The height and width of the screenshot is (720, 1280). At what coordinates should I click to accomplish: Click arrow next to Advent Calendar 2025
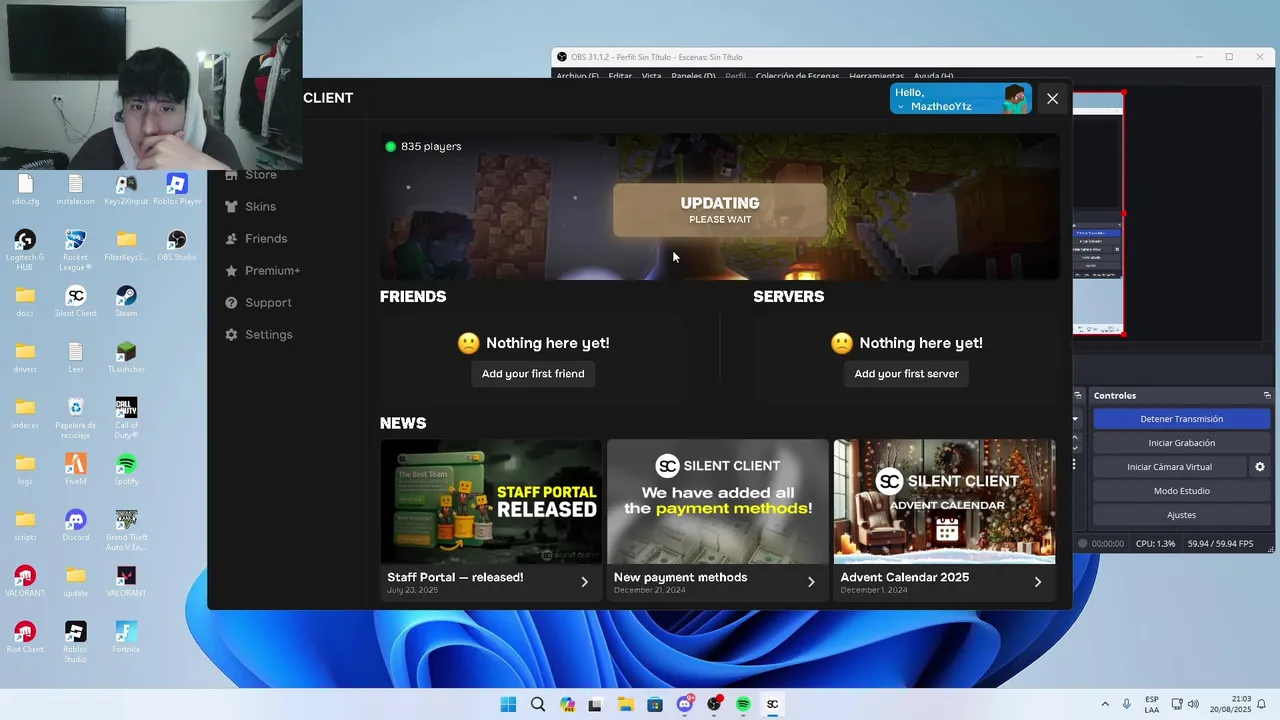(1037, 582)
